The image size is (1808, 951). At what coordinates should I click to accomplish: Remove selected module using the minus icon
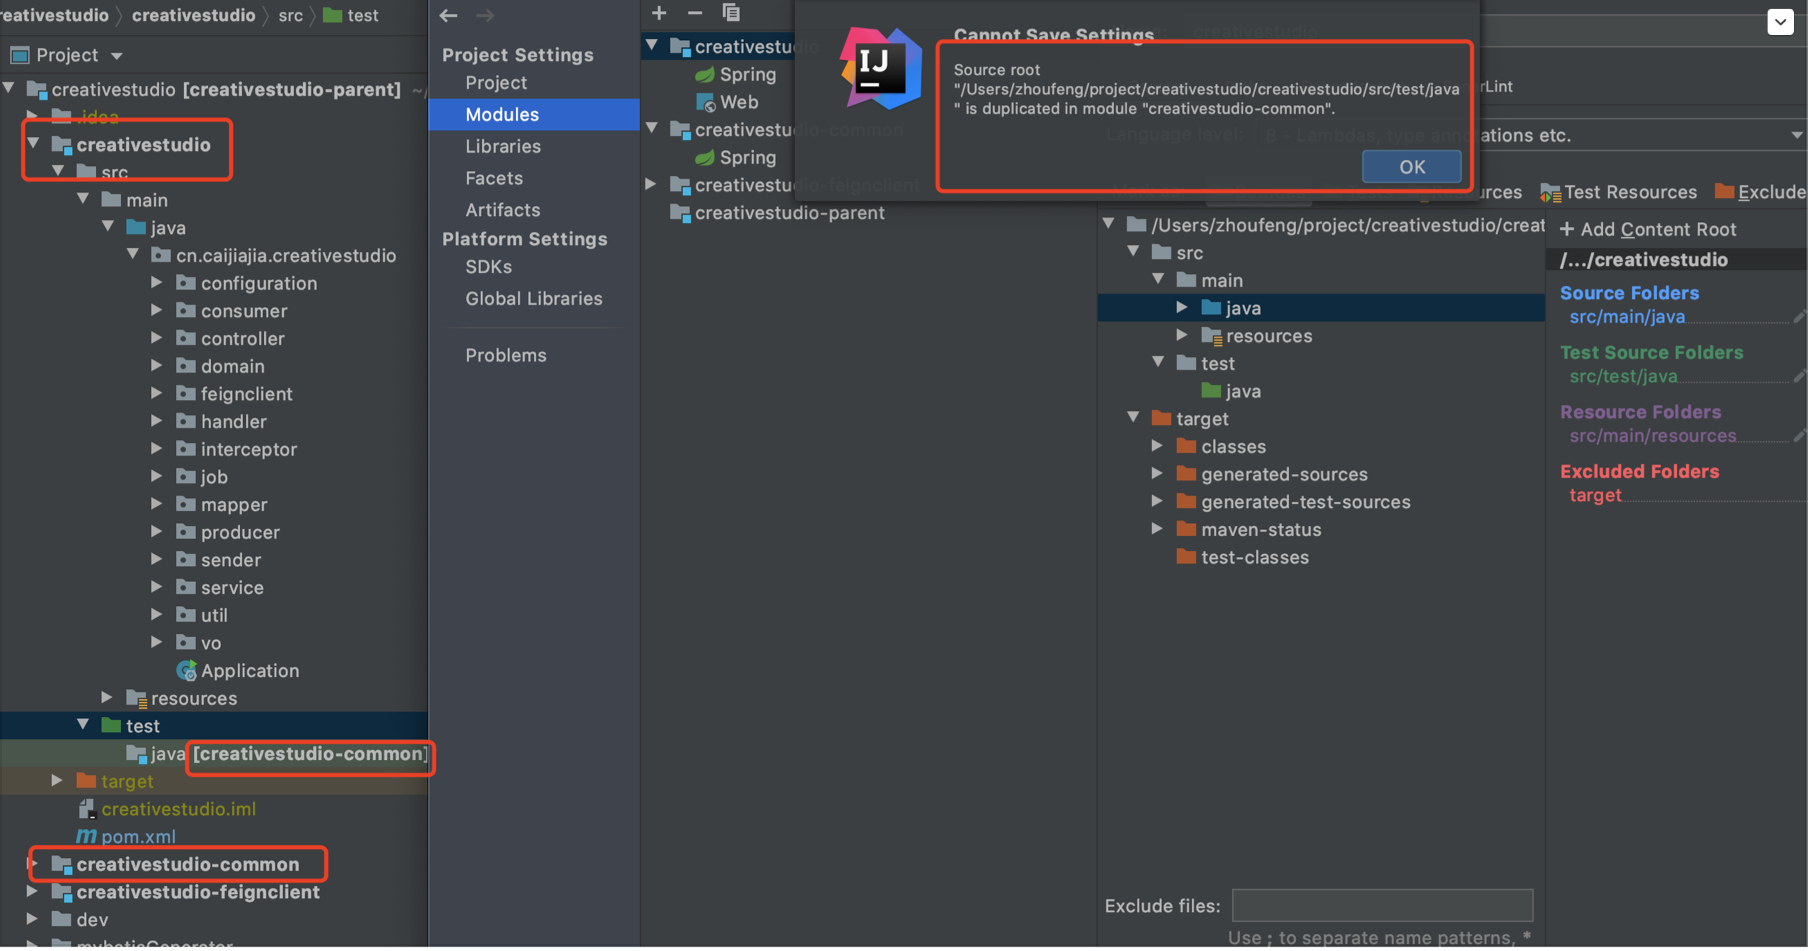coord(695,13)
